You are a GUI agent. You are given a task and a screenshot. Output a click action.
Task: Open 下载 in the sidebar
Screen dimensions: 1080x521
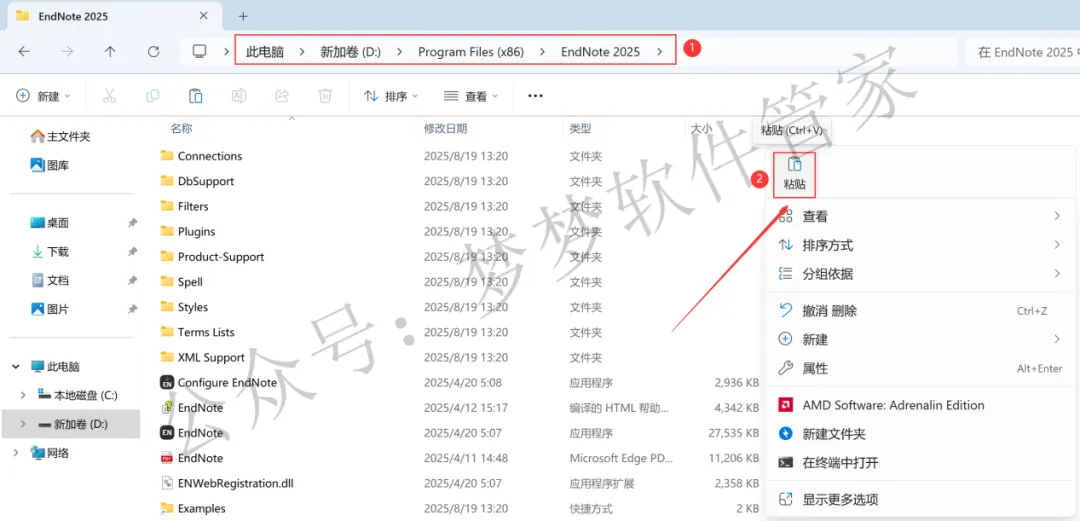click(50, 252)
